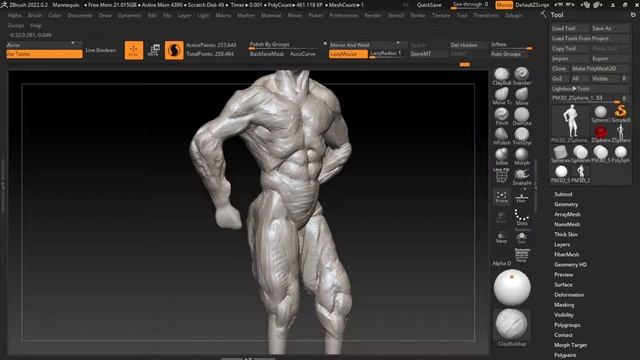The width and height of the screenshot is (640, 360).
Task: Adjust the Inflate slider
Action: [511, 44]
